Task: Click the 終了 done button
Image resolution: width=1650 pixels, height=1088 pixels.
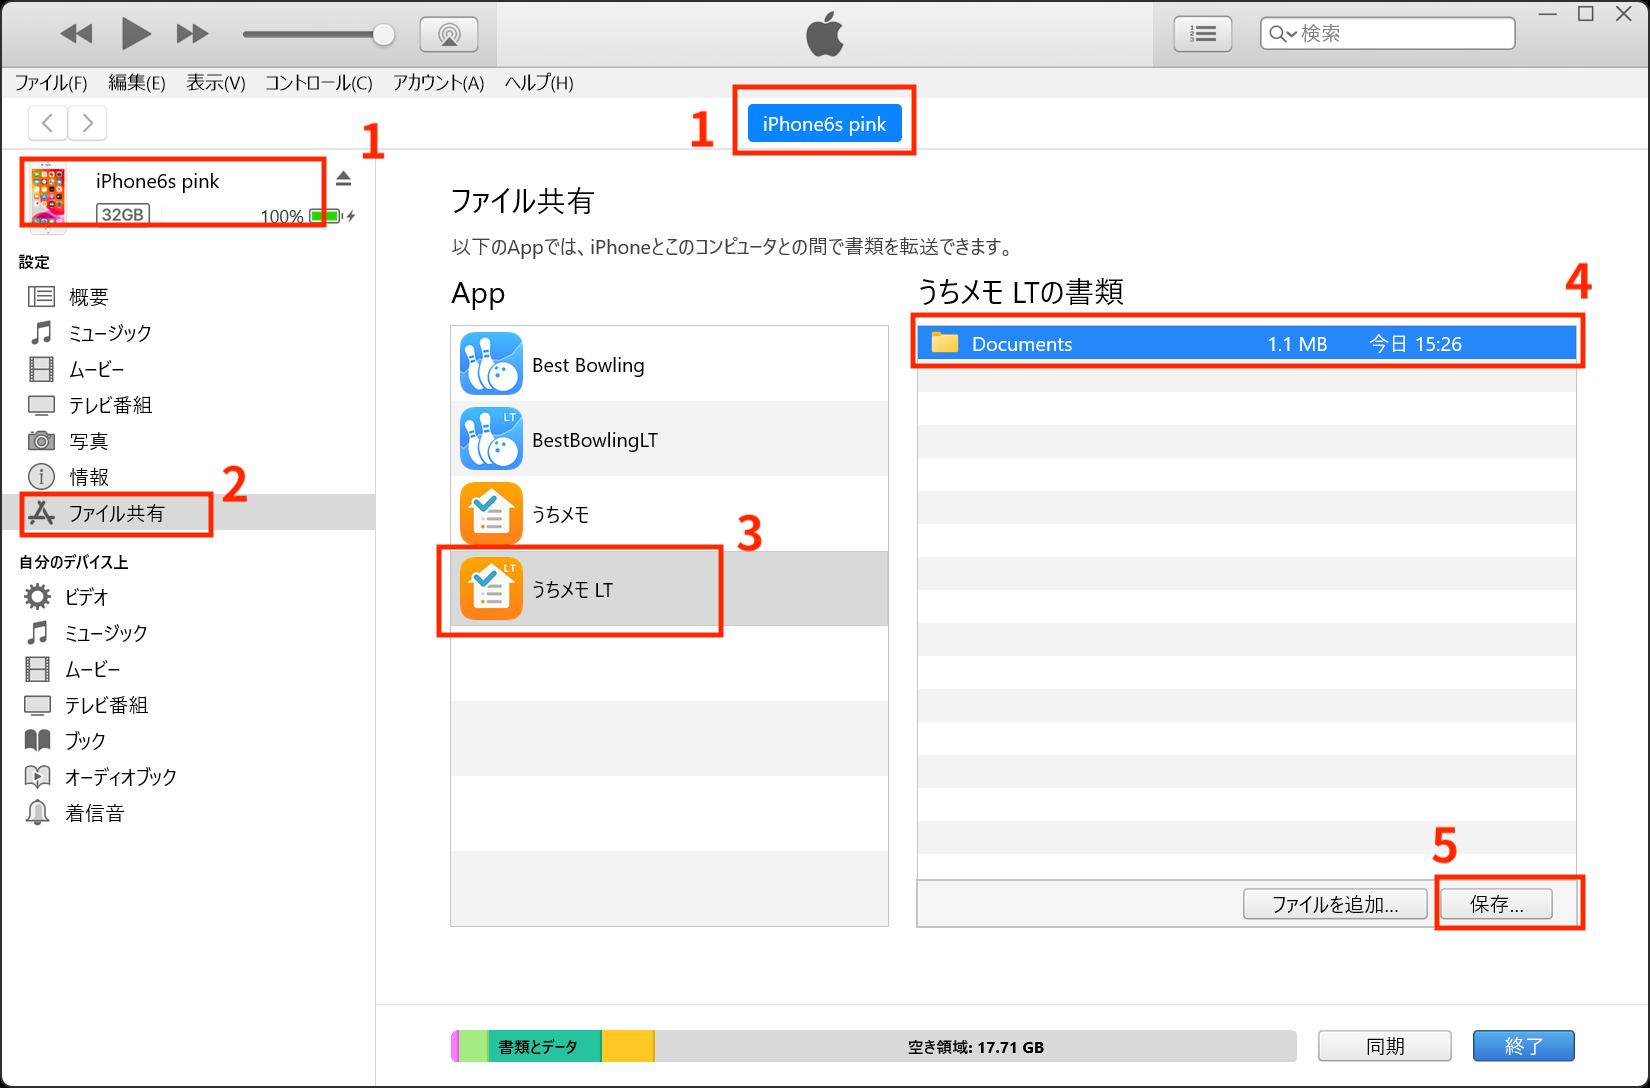Action: (1524, 1046)
